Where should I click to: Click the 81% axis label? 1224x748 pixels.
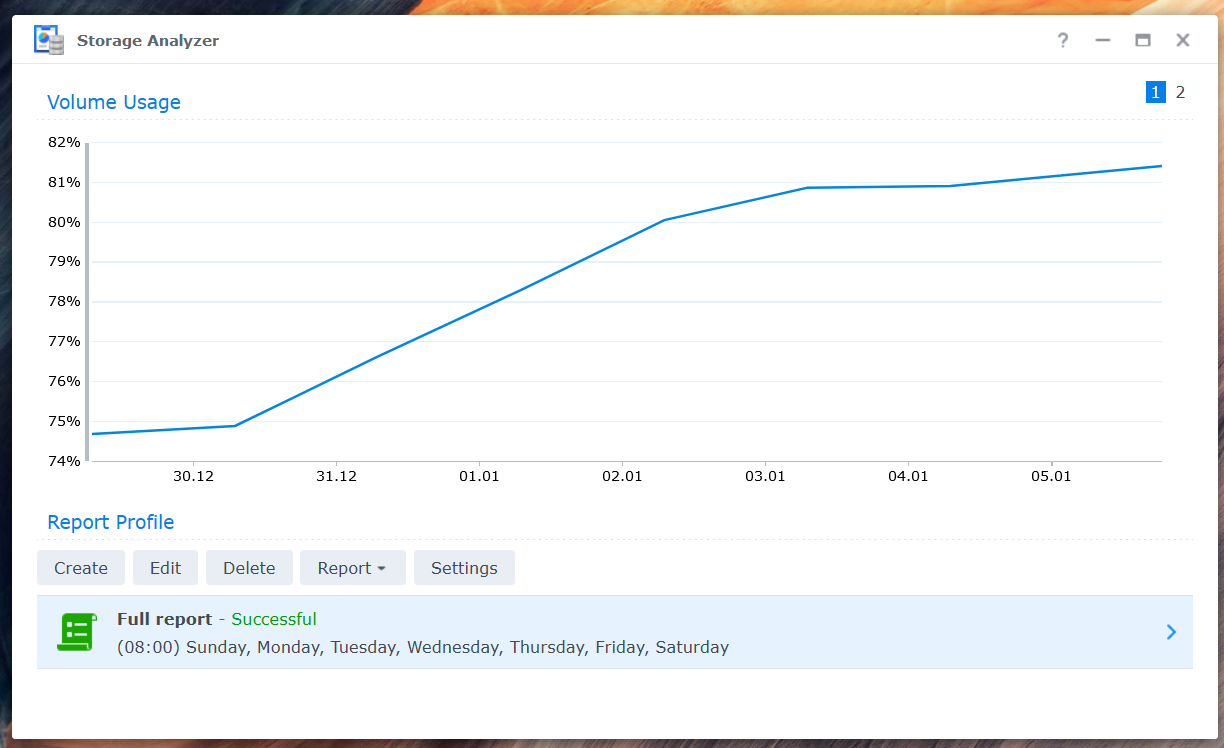(x=64, y=182)
